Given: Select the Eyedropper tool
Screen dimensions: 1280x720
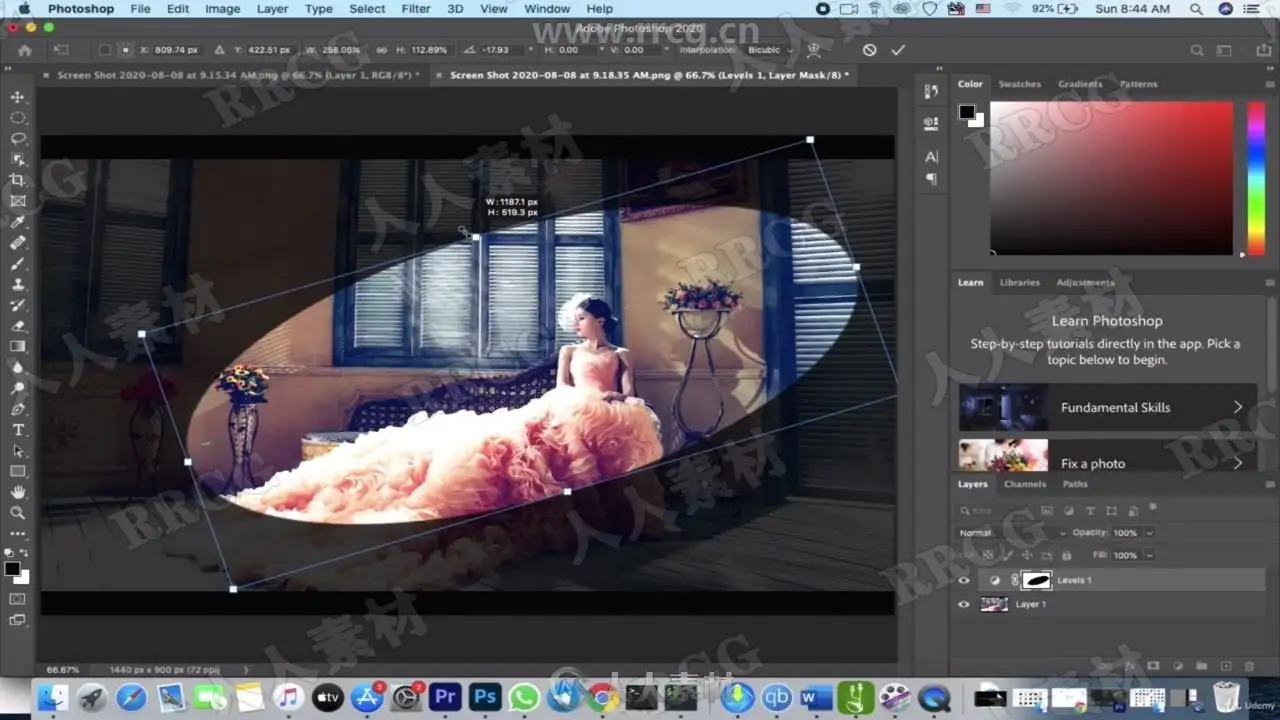Looking at the screenshot, I should click(x=18, y=222).
